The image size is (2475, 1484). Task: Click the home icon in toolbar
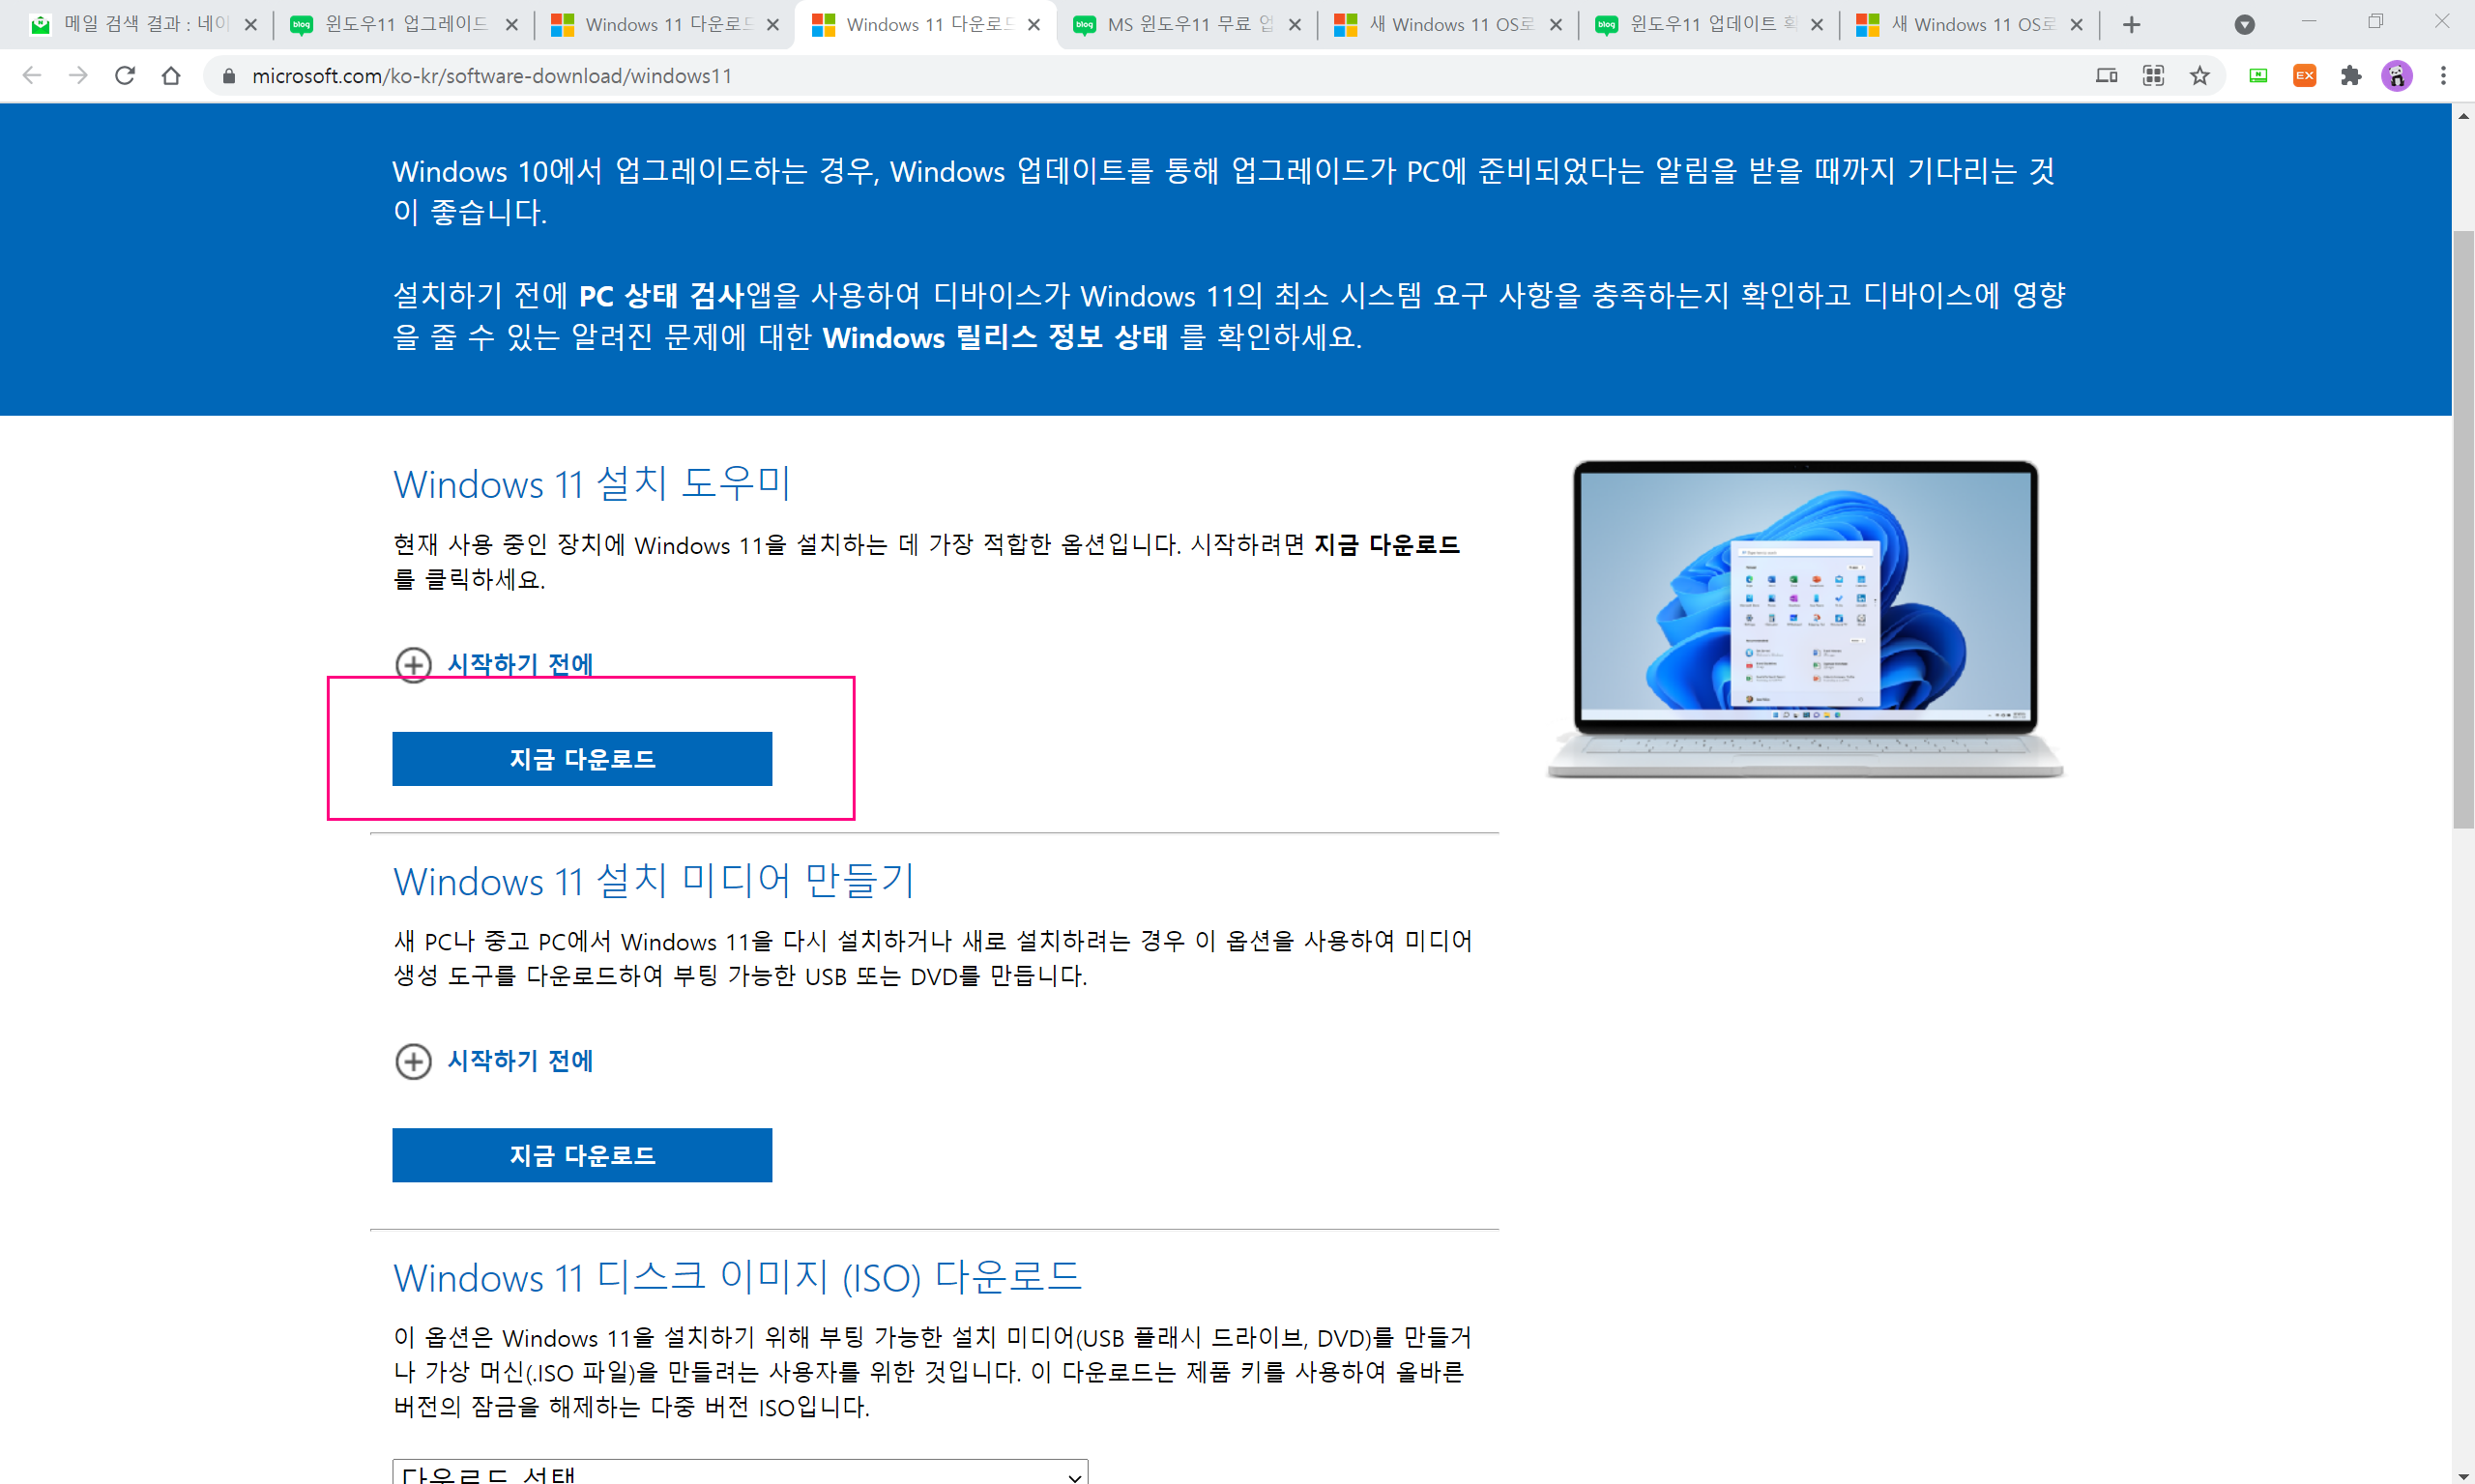[x=171, y=76]
